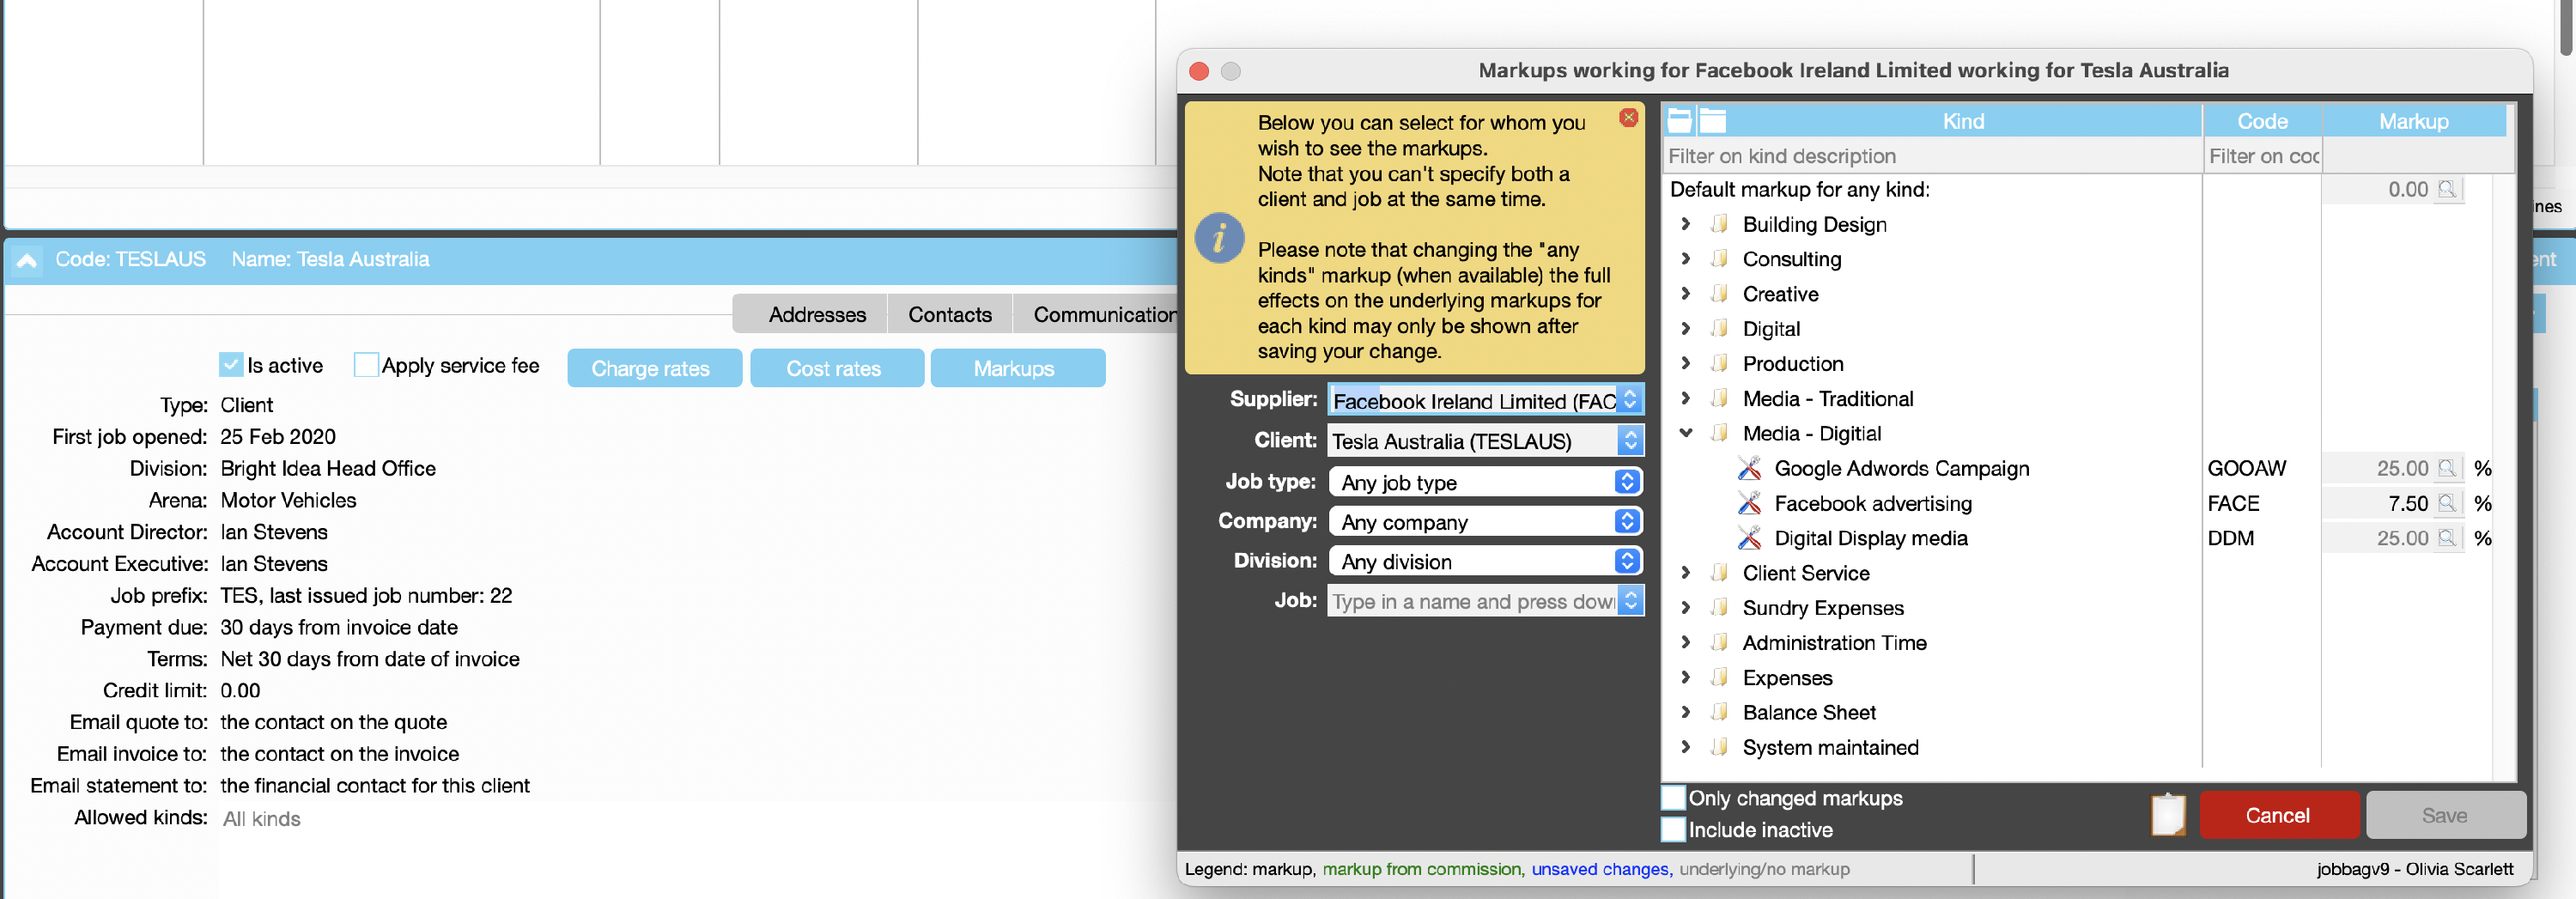Screen dimensions: 2576x899
Task: Expand the System maintained tree node
Action: [x=1686, y=748]
